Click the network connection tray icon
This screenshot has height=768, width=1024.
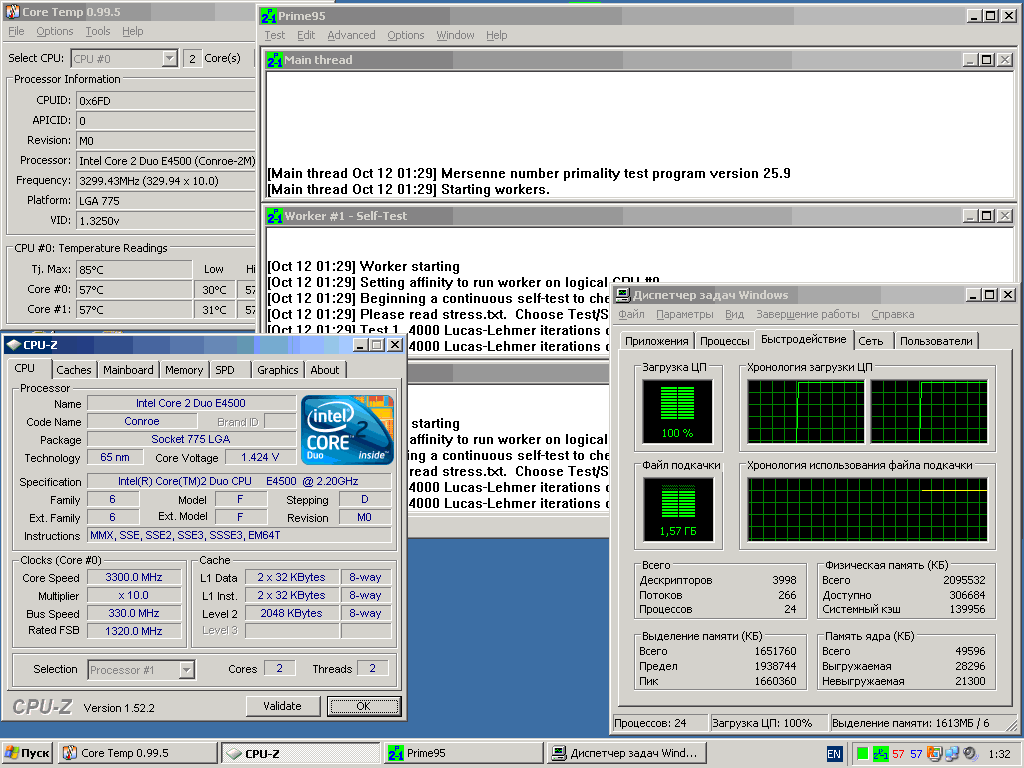point(952,754)
